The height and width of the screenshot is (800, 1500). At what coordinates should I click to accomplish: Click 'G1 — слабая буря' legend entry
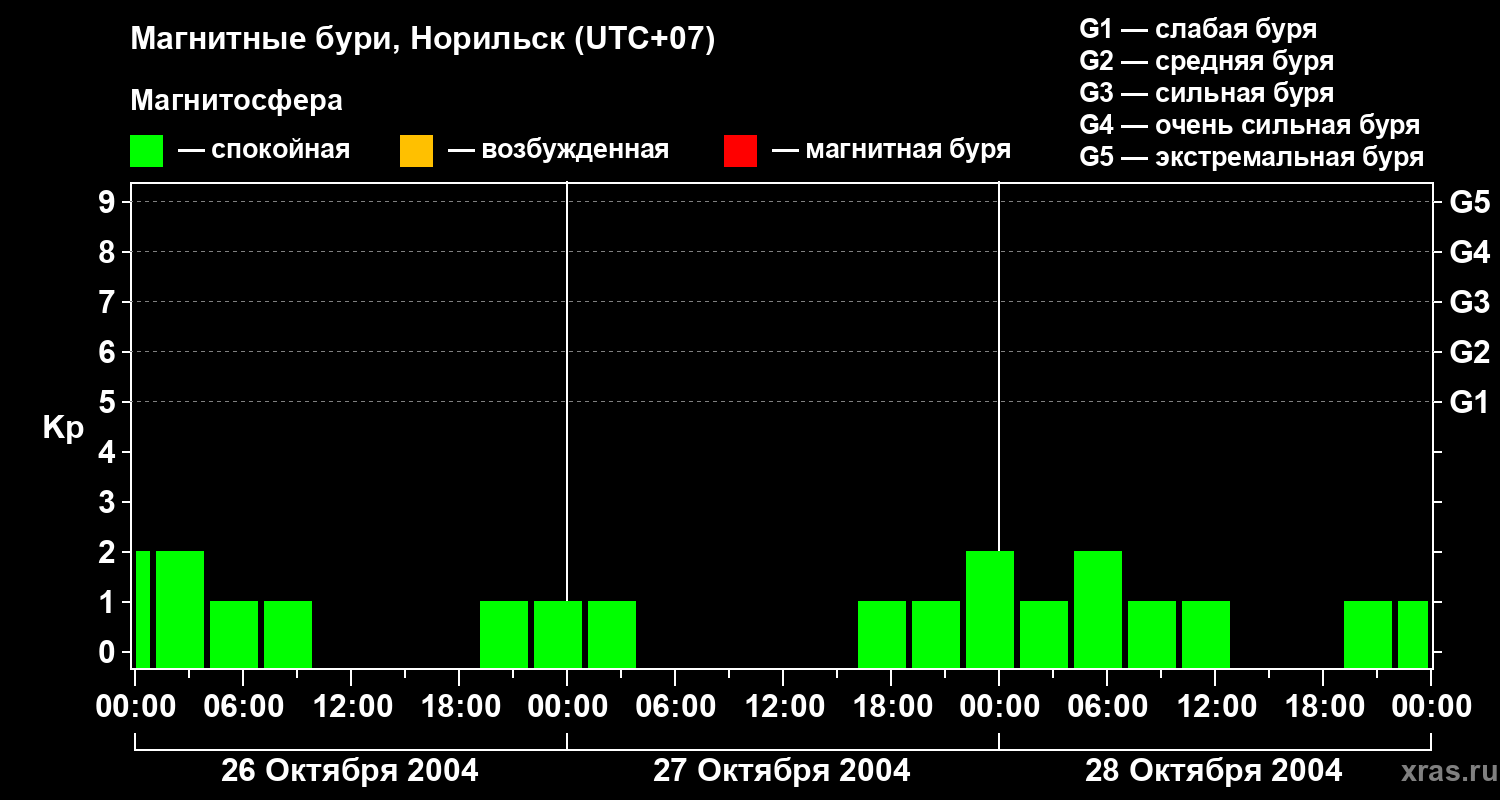[1198, 29]
